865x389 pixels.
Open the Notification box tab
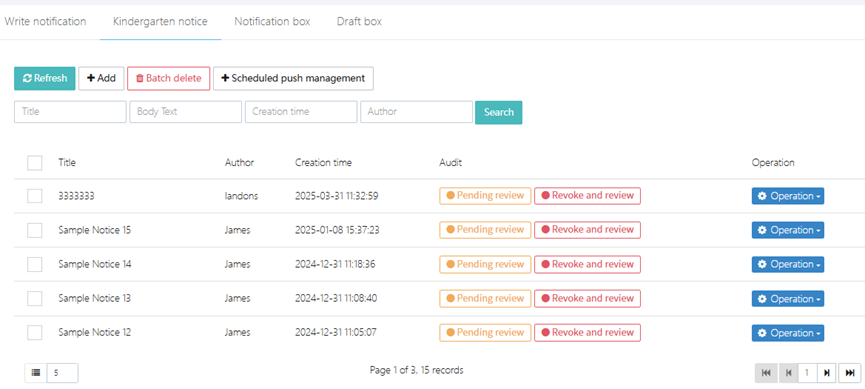coord(272,22)
